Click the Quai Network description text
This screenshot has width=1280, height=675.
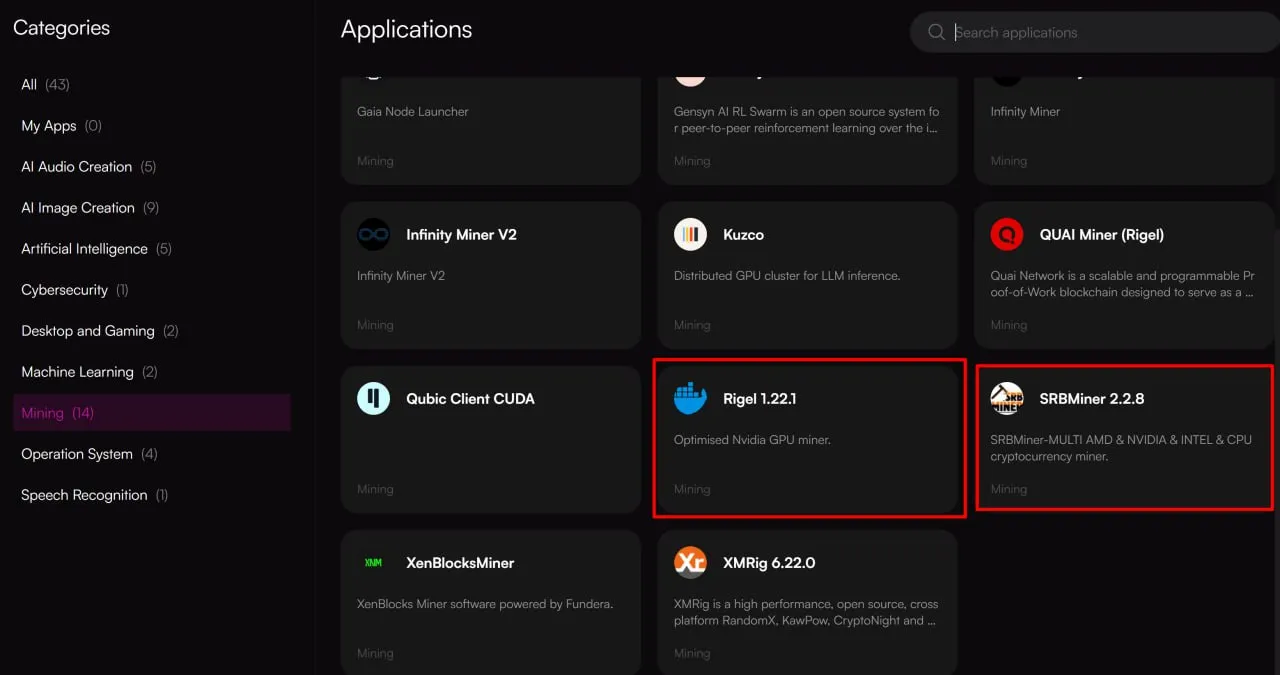1122,284
